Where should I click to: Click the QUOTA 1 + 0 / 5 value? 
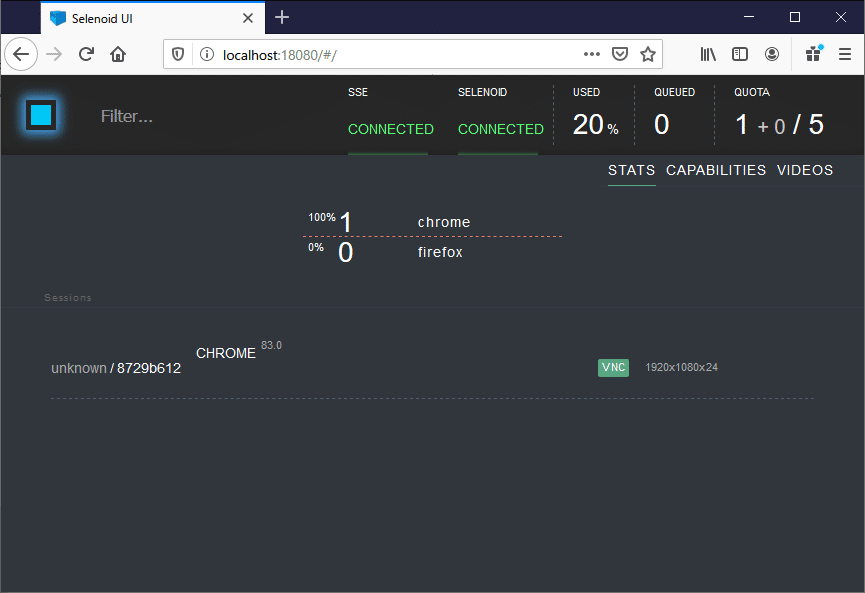[779, 125]
